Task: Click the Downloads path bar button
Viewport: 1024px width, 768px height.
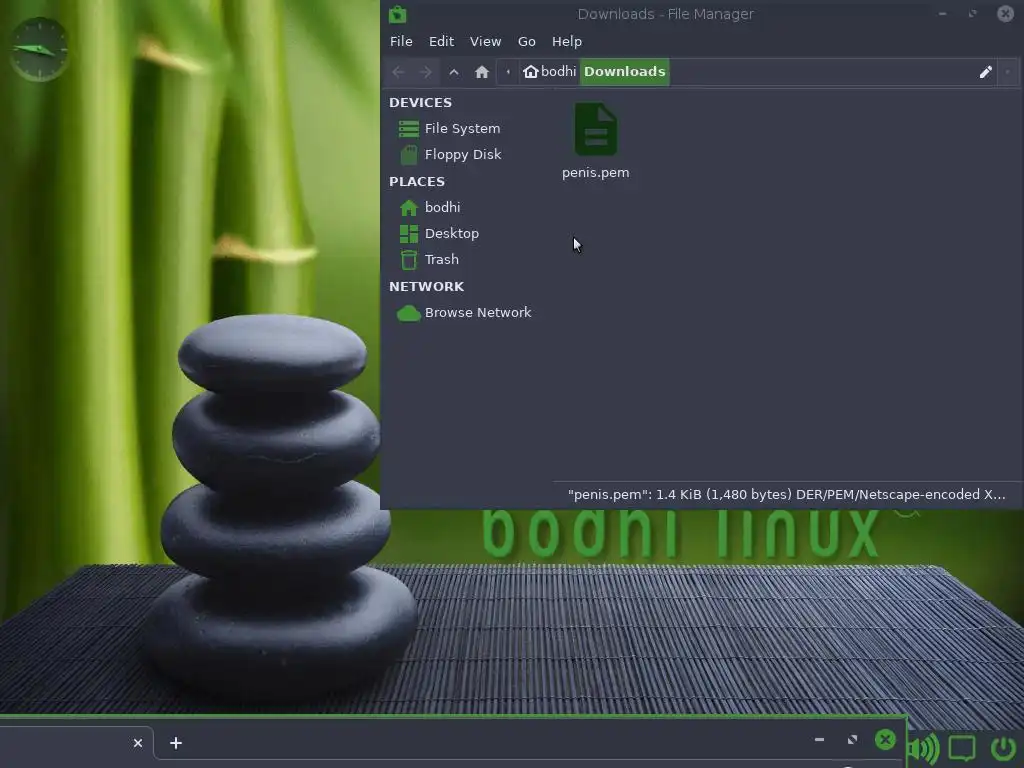Action: point(624,71)
